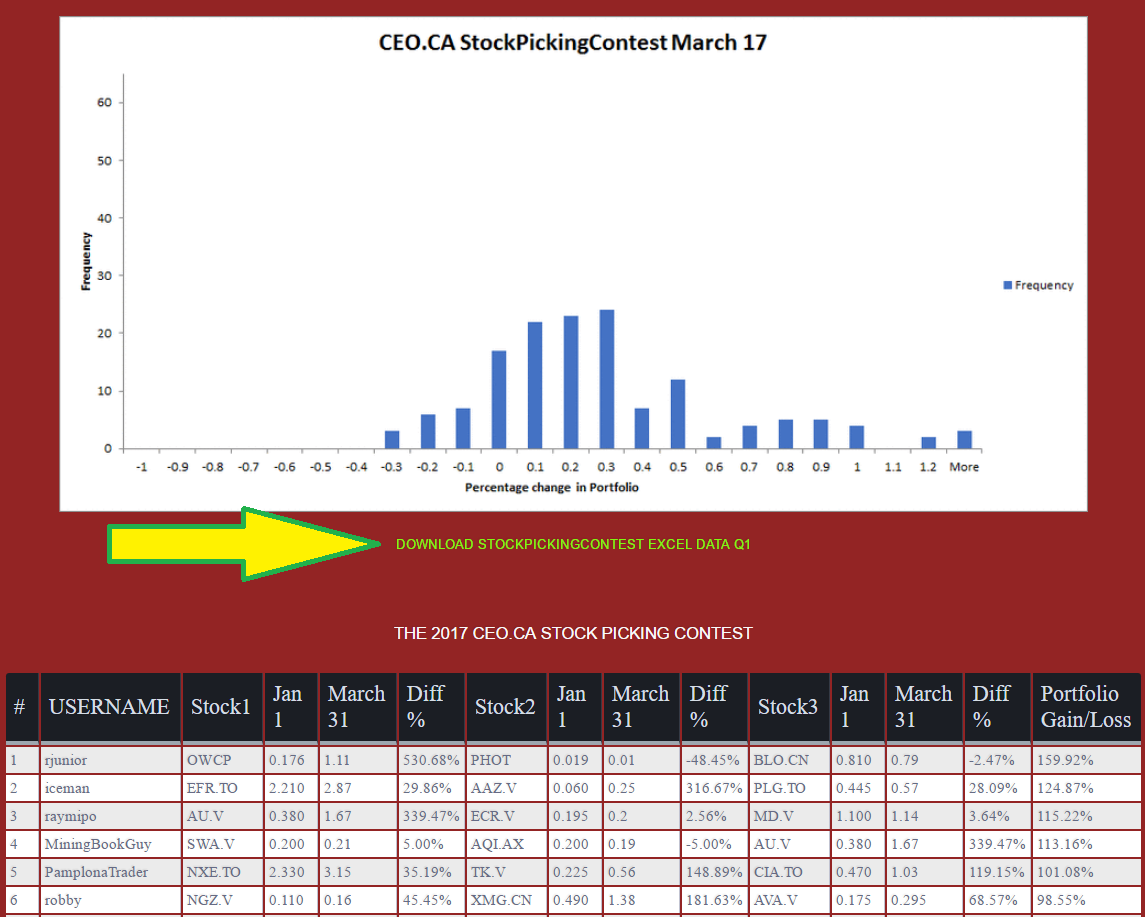The width and height of the screenshot is (1145, 917).
Task: Click the 2017 CEO.CA Stock Picking Contest heading
Action: point(573,633)
